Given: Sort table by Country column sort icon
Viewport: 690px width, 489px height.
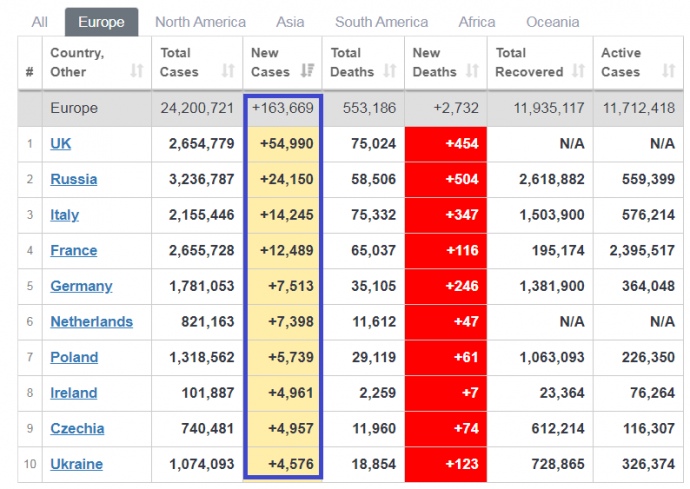Looking at the screenshot, I should click(137, 72).
